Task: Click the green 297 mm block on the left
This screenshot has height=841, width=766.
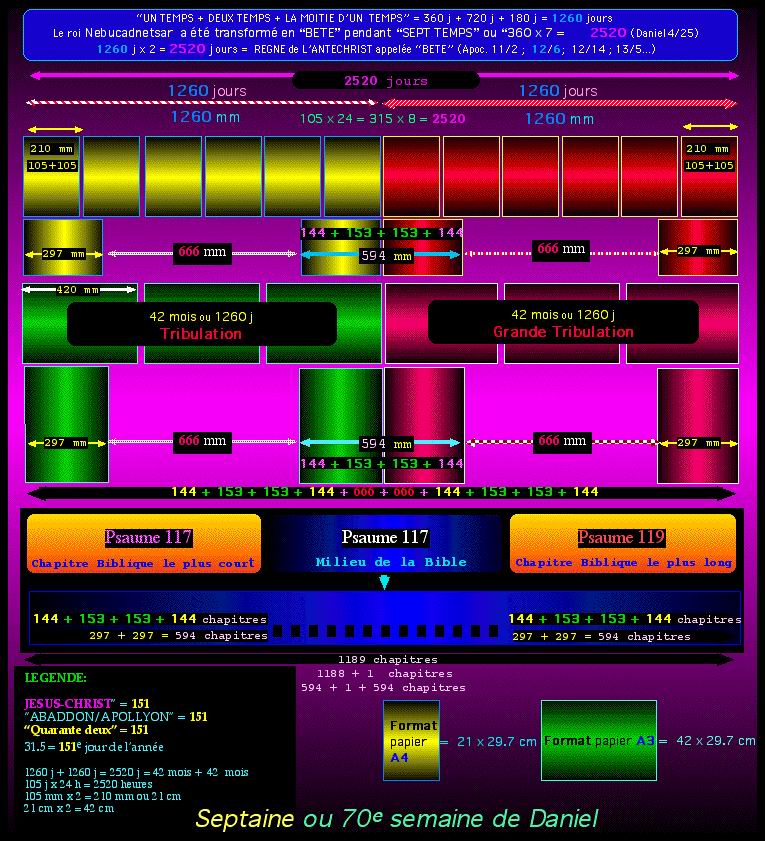Action: pyautogui.click(x=67, y=425)
